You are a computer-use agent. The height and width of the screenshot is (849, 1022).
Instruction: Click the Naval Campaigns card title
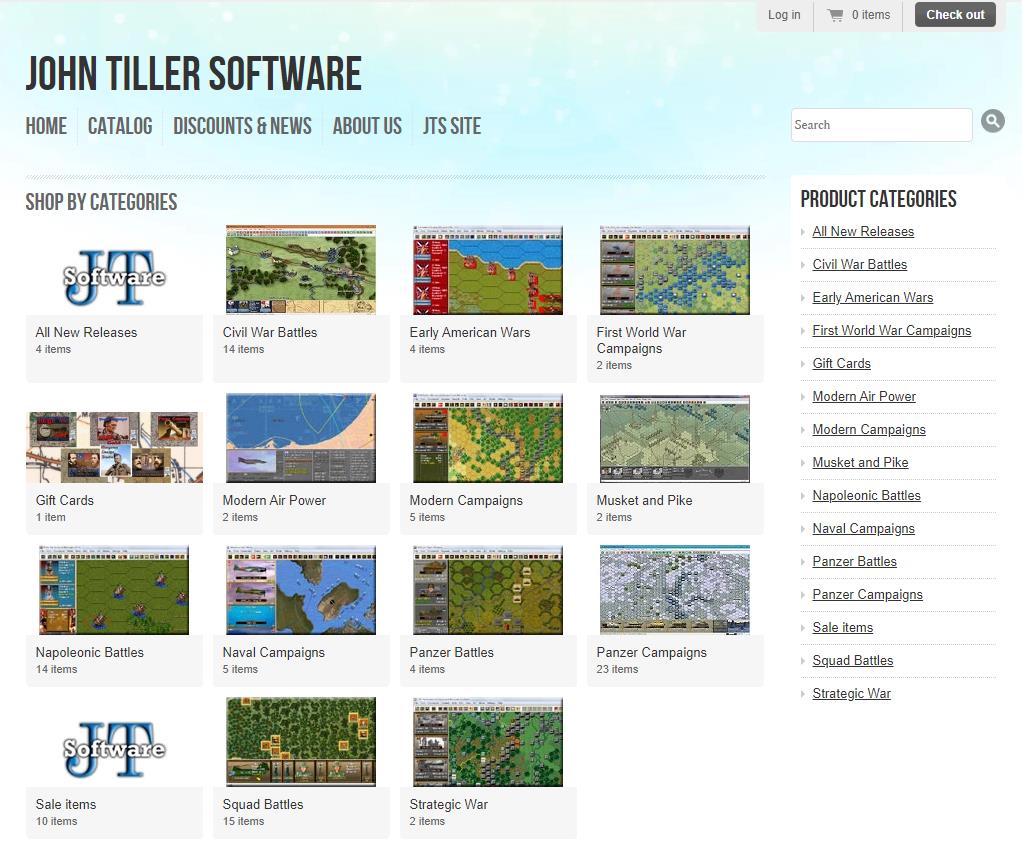[x=274, y=652]
